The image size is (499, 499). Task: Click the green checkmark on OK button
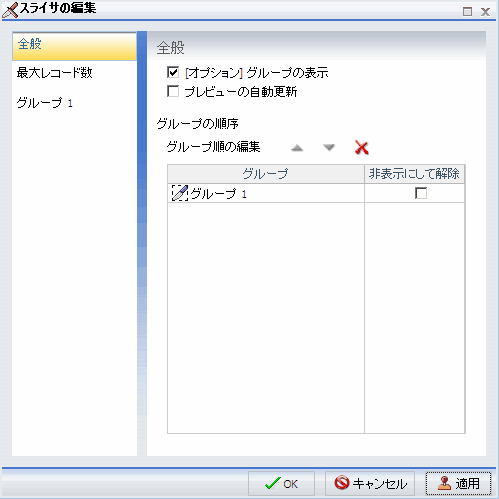click(272, 483)
